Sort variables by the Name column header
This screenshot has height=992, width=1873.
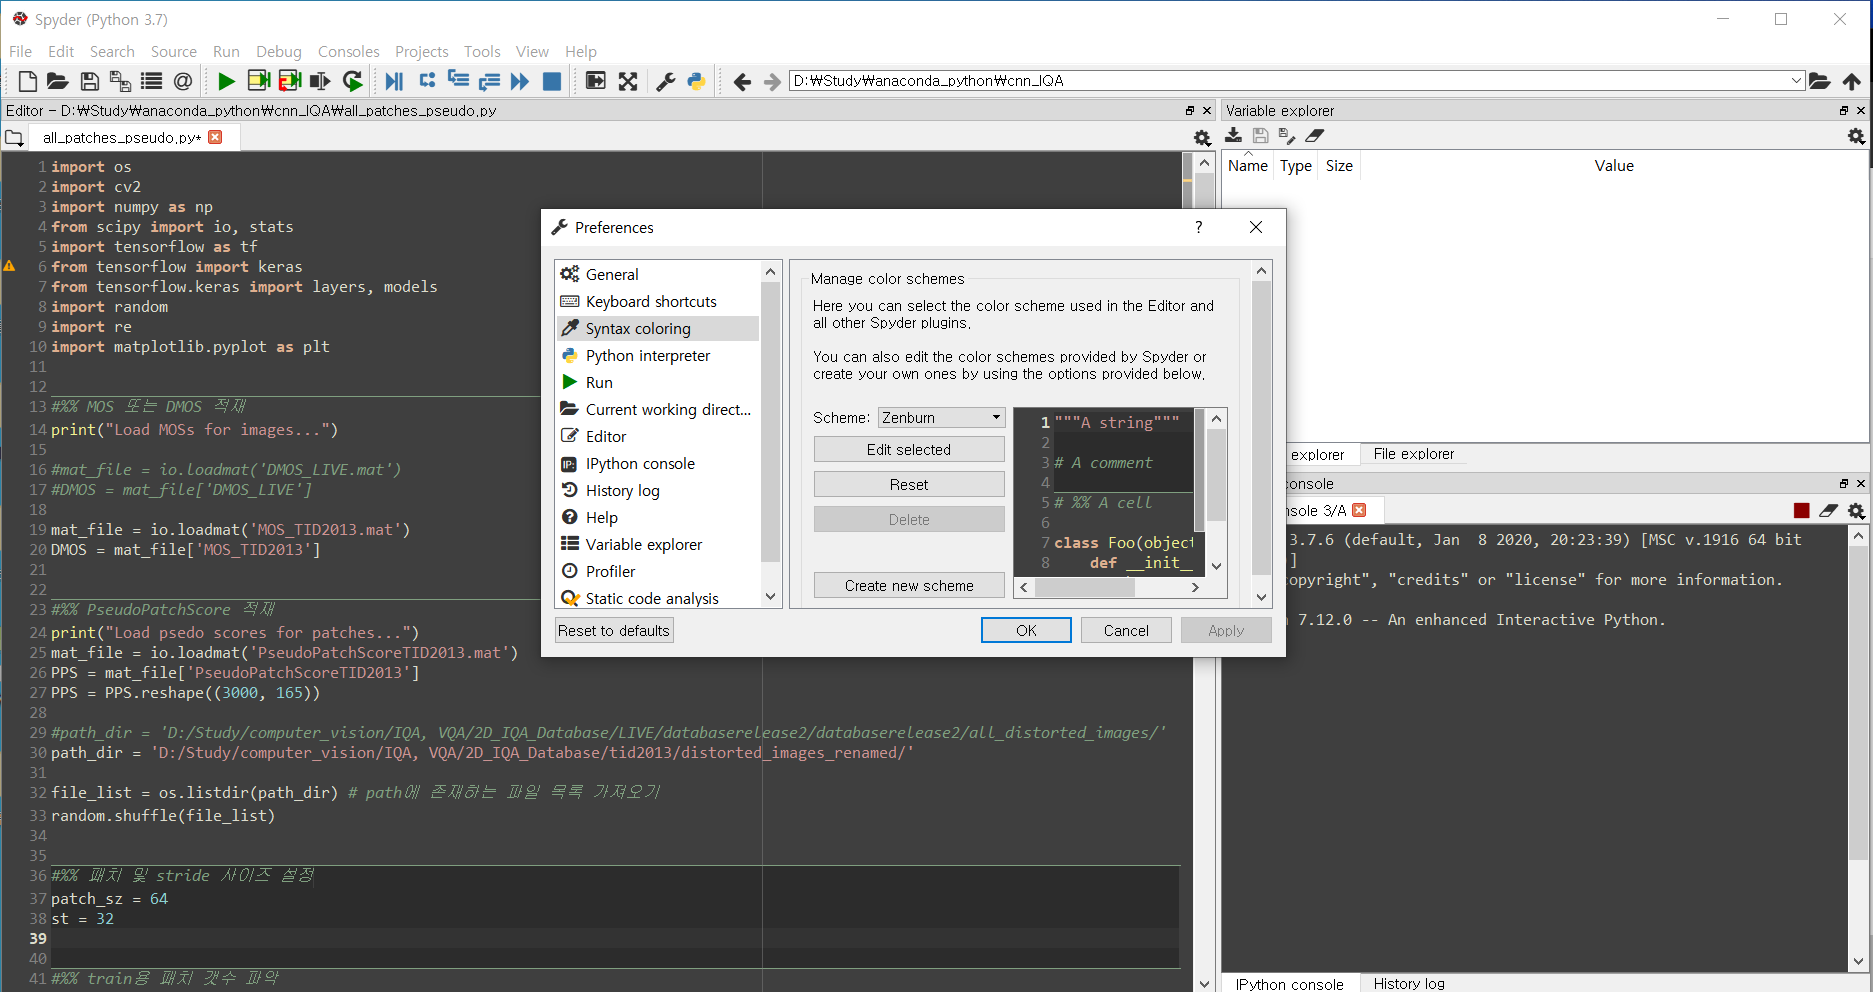coord(1247,166)
